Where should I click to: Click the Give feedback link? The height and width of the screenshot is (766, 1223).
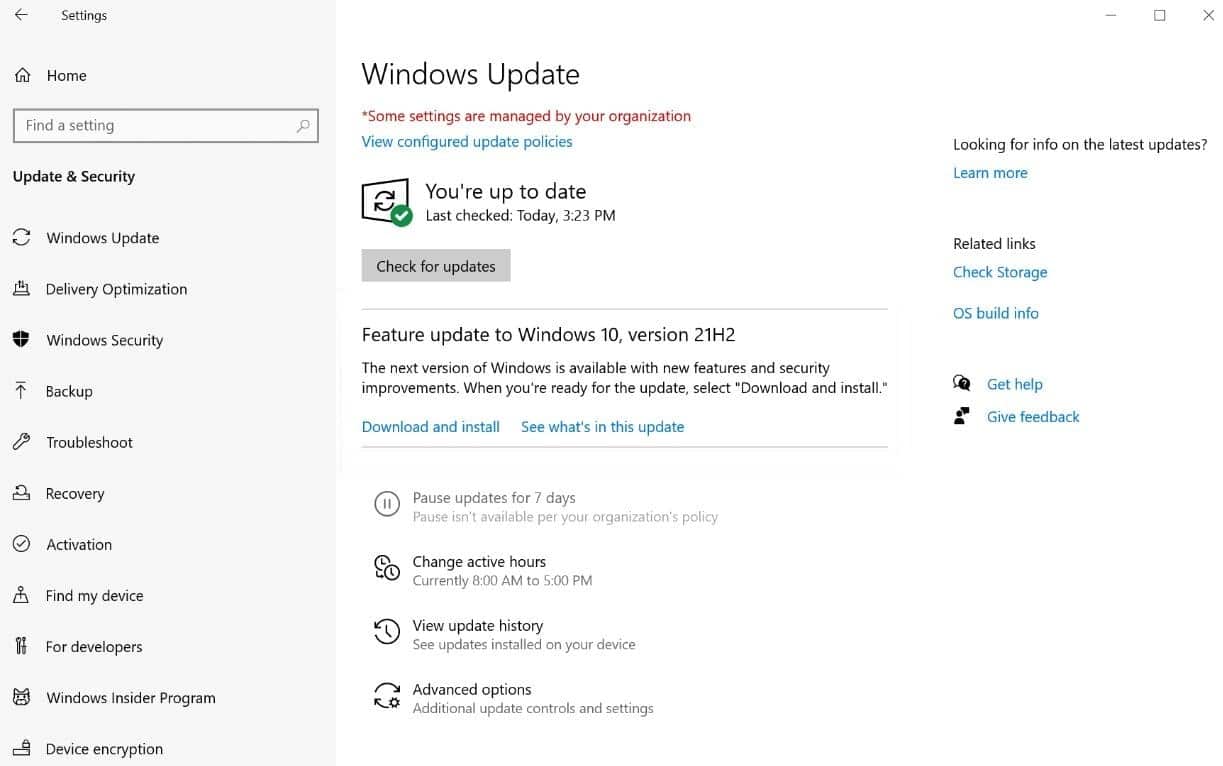point(1033,417)
